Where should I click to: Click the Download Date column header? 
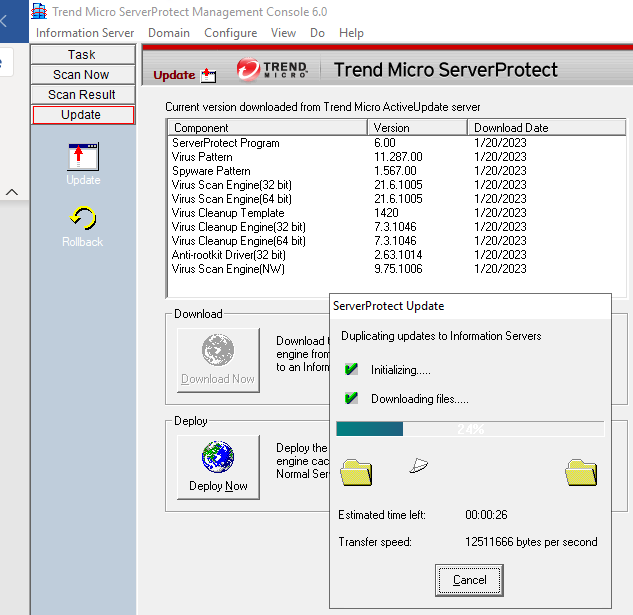(x=547, y=128)
